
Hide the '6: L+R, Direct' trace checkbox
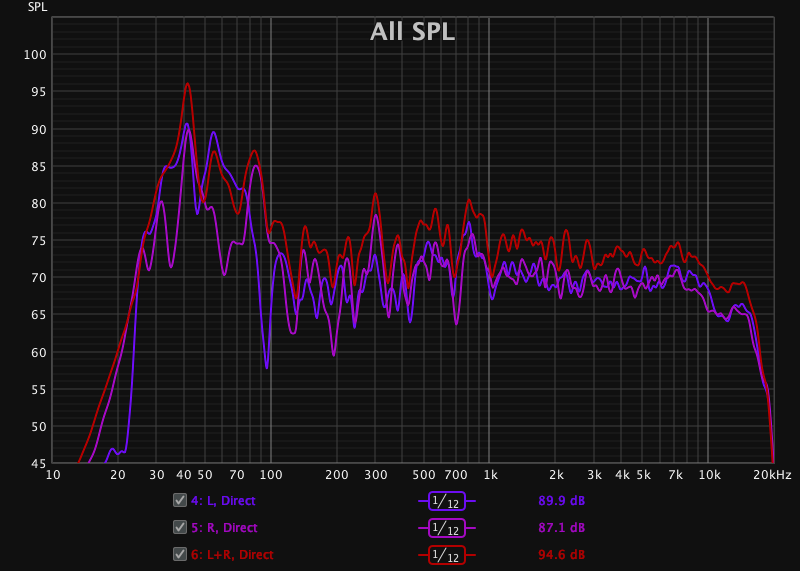click(180, 554)
